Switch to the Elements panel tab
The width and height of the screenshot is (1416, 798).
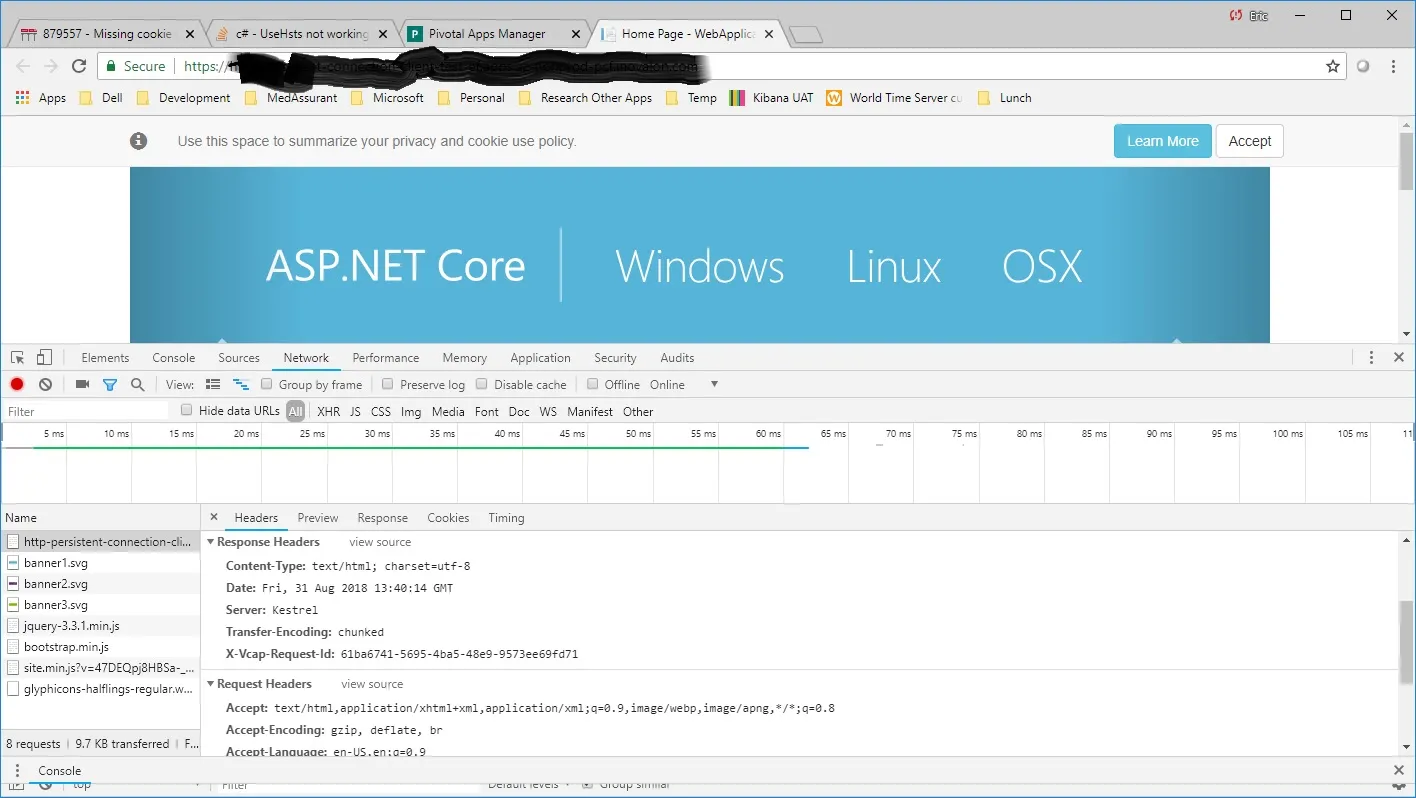[x=105, y=358]
